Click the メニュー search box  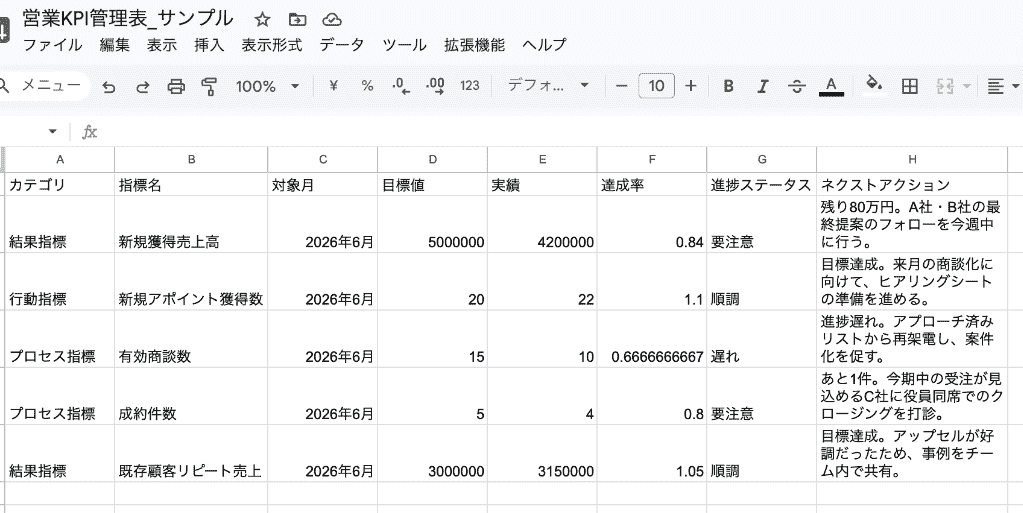coord(43,86)
